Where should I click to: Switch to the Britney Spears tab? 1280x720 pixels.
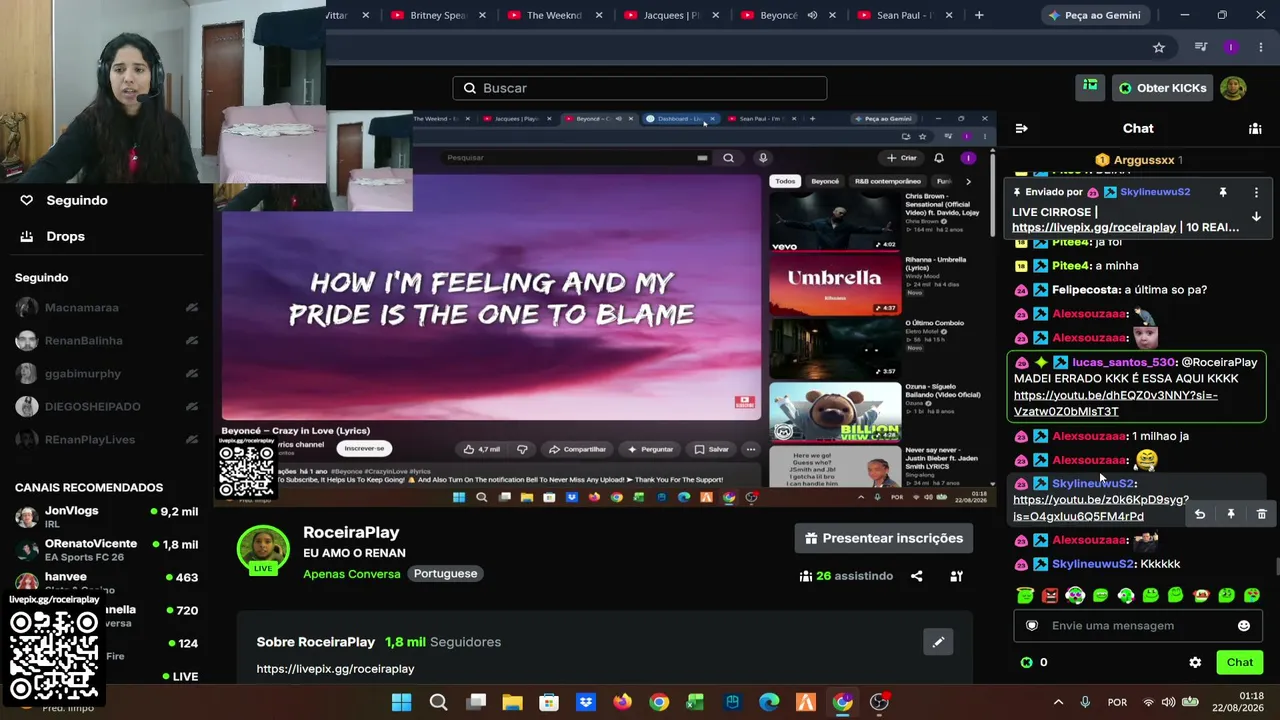438,15
